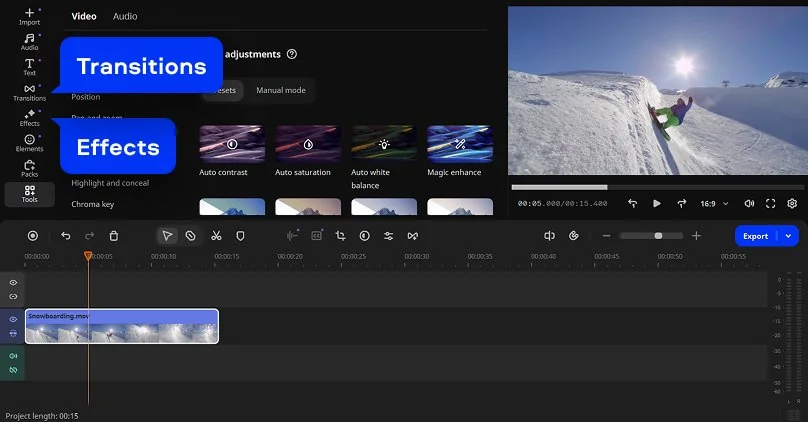
Task: Click the crop tool in the timeline toolbar
Action: 340,236
